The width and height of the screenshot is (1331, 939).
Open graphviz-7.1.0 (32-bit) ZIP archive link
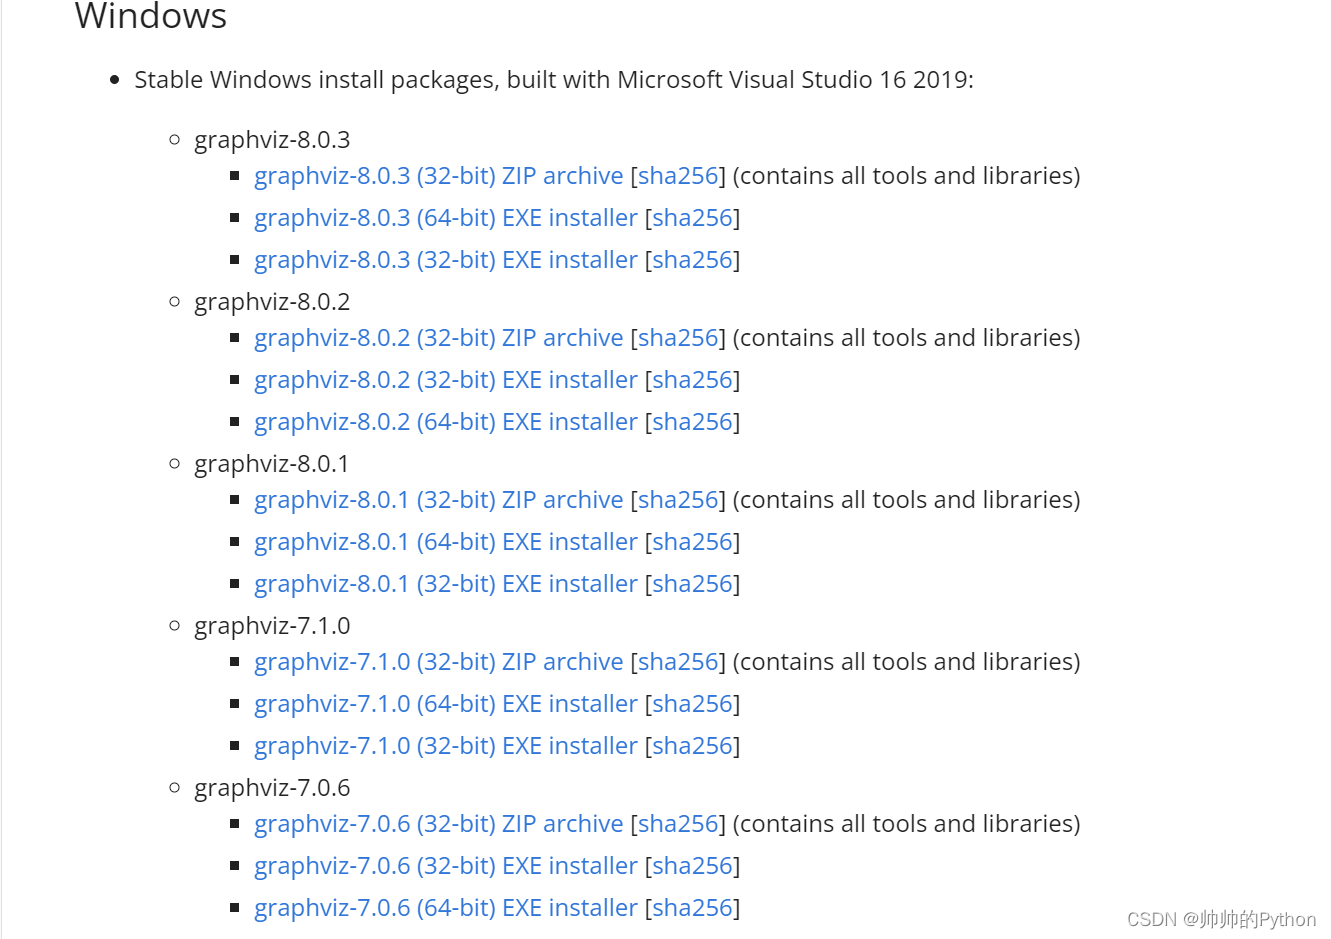pyautogui.click(x=438, y=662)
